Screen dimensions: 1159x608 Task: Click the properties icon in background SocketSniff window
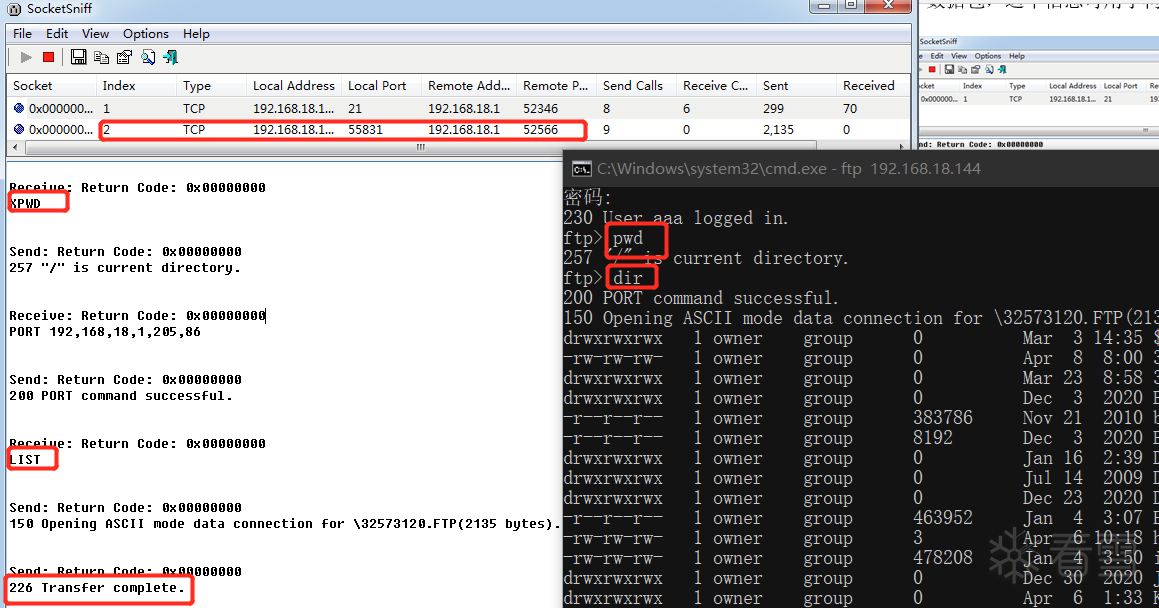point(976,69)
